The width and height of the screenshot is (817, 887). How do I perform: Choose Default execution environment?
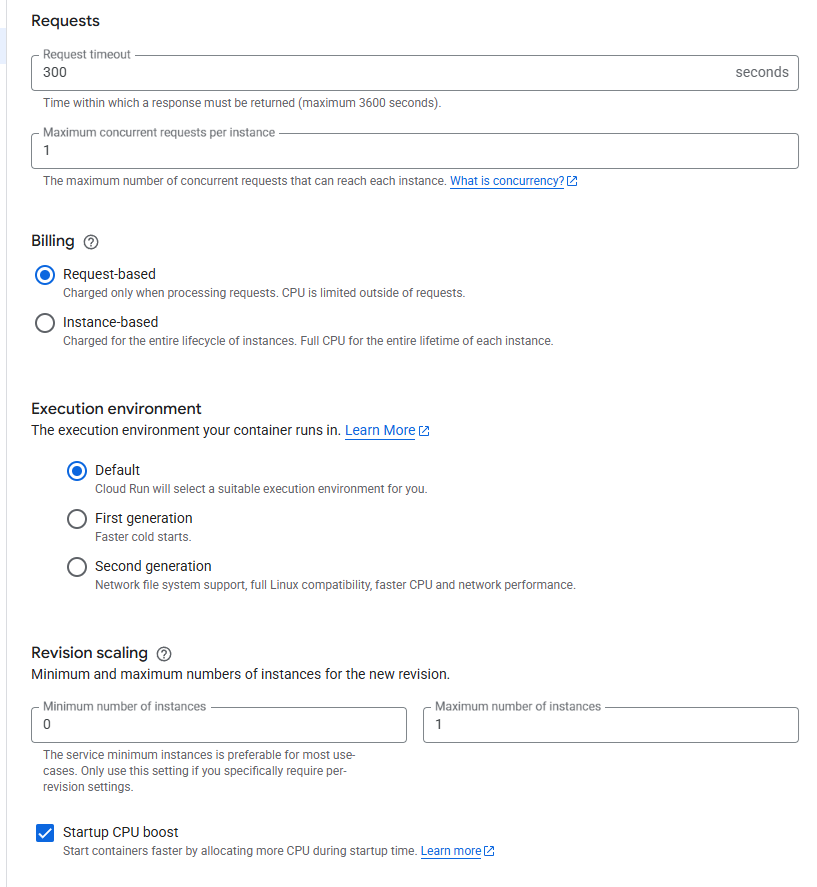[77, 471]
